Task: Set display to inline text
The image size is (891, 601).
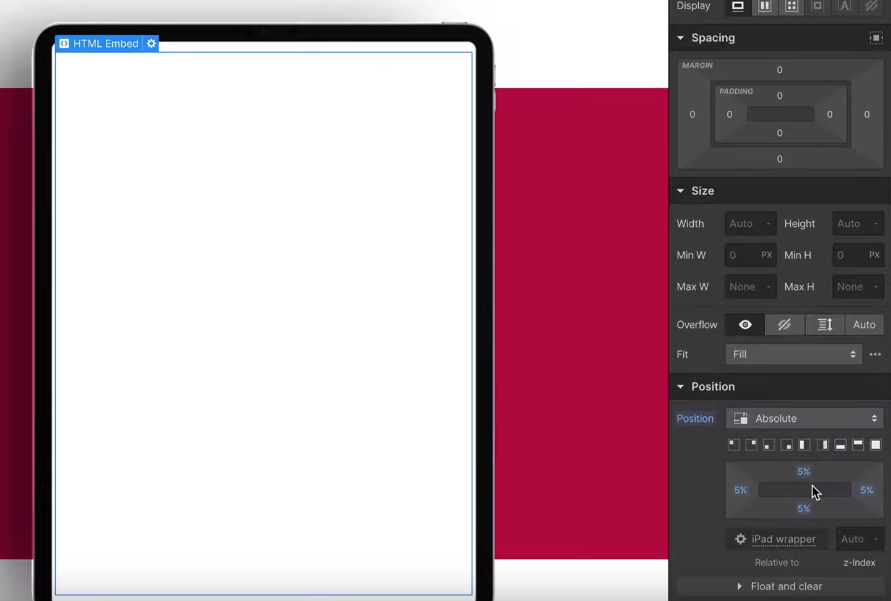Action: [x=845, y=6]
